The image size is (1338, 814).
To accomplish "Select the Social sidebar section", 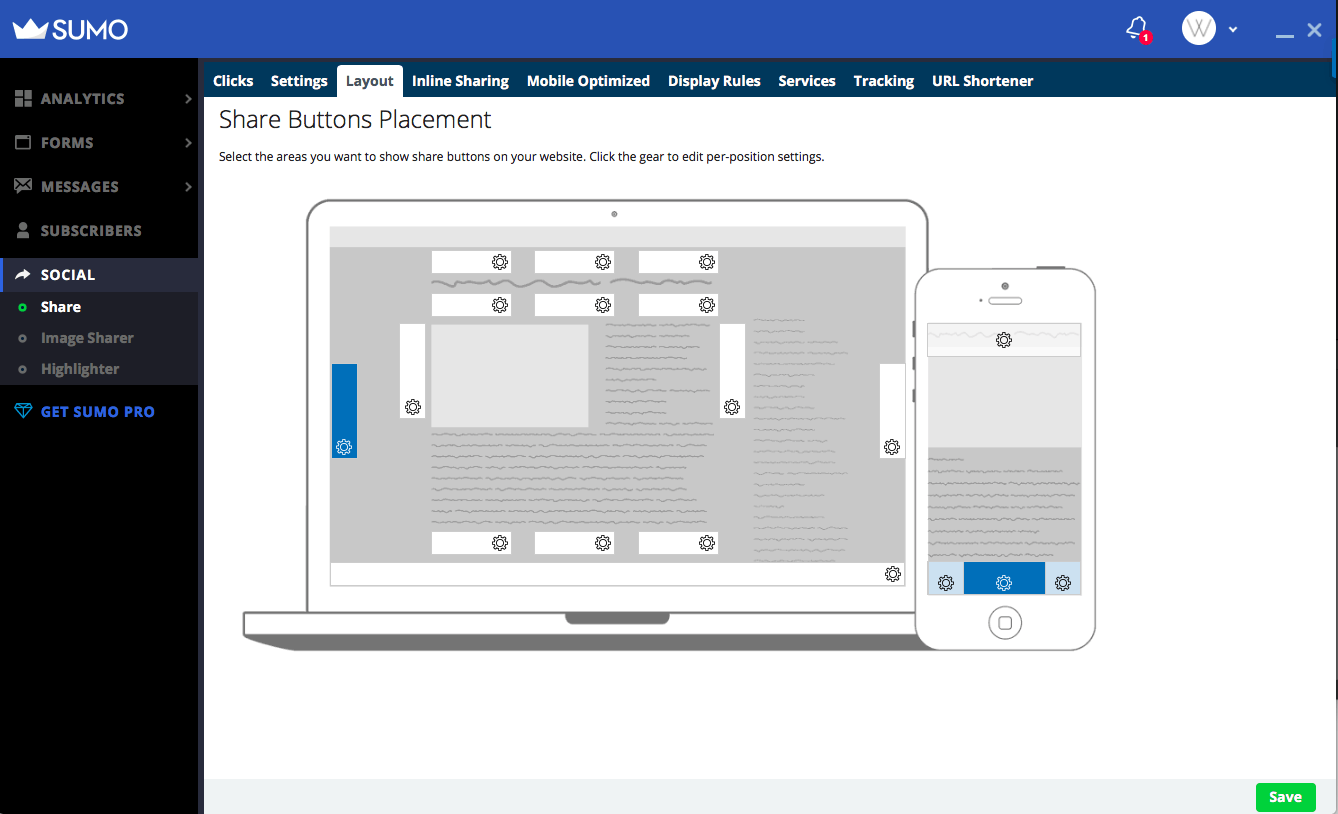I will (x=99, y=275).
